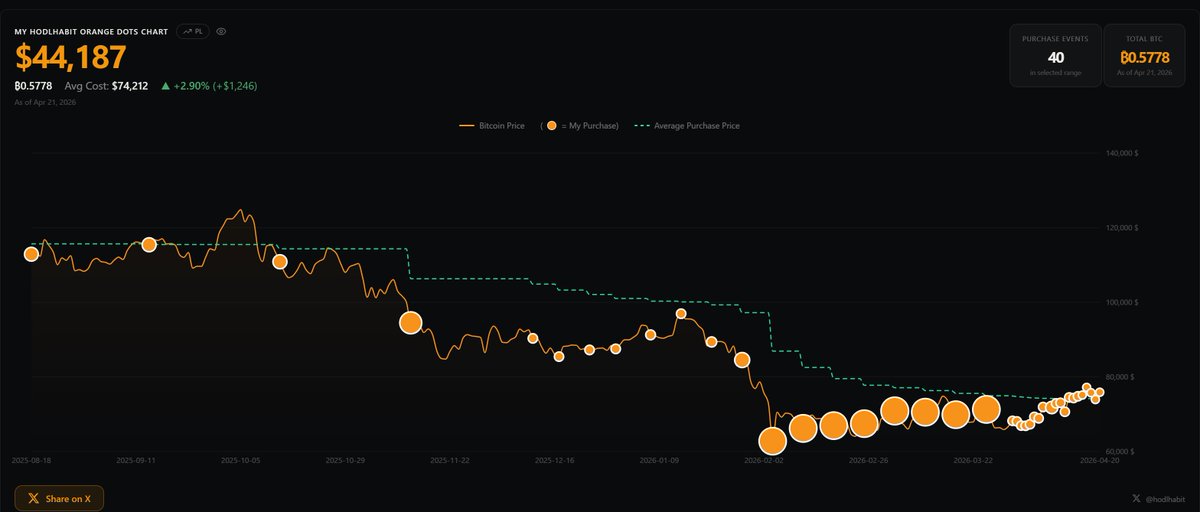Click the biggest purchase dot at 2026-02-02 low
1200x512 pixels.
(x=772, y=441)
